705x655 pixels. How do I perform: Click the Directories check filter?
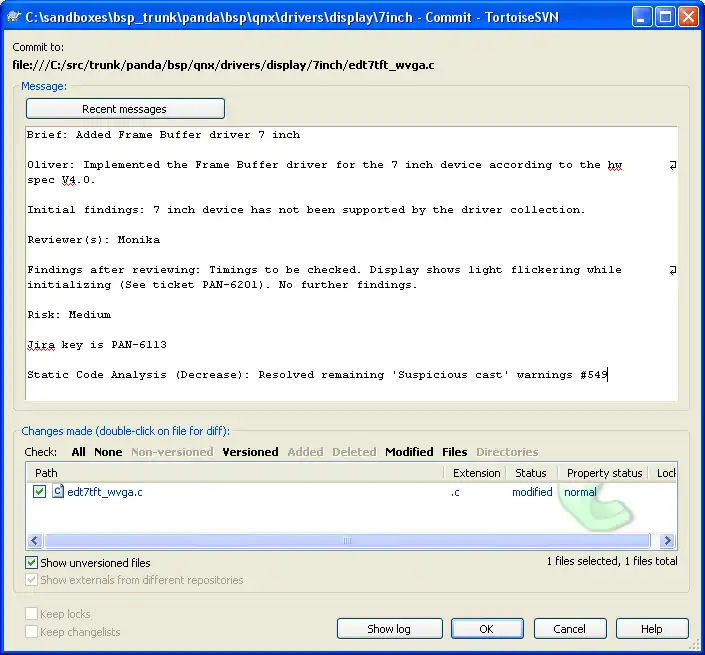tap(507, 452)
